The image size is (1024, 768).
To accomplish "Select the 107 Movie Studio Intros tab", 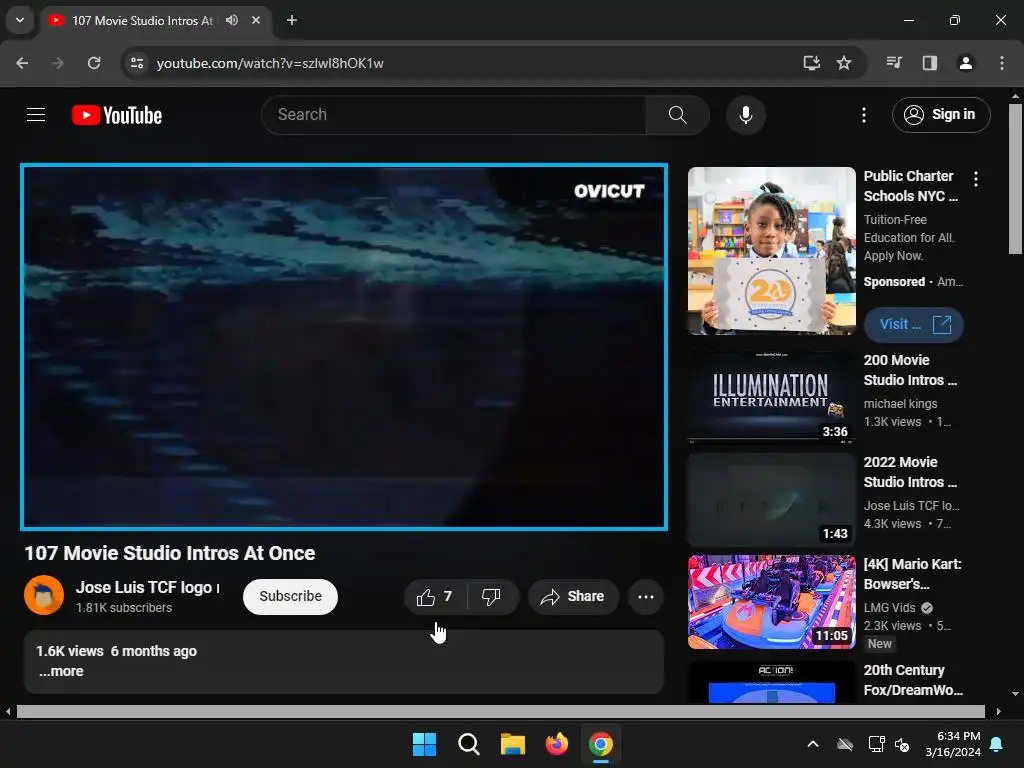I will pyautogui.click(x=142, y=20).
